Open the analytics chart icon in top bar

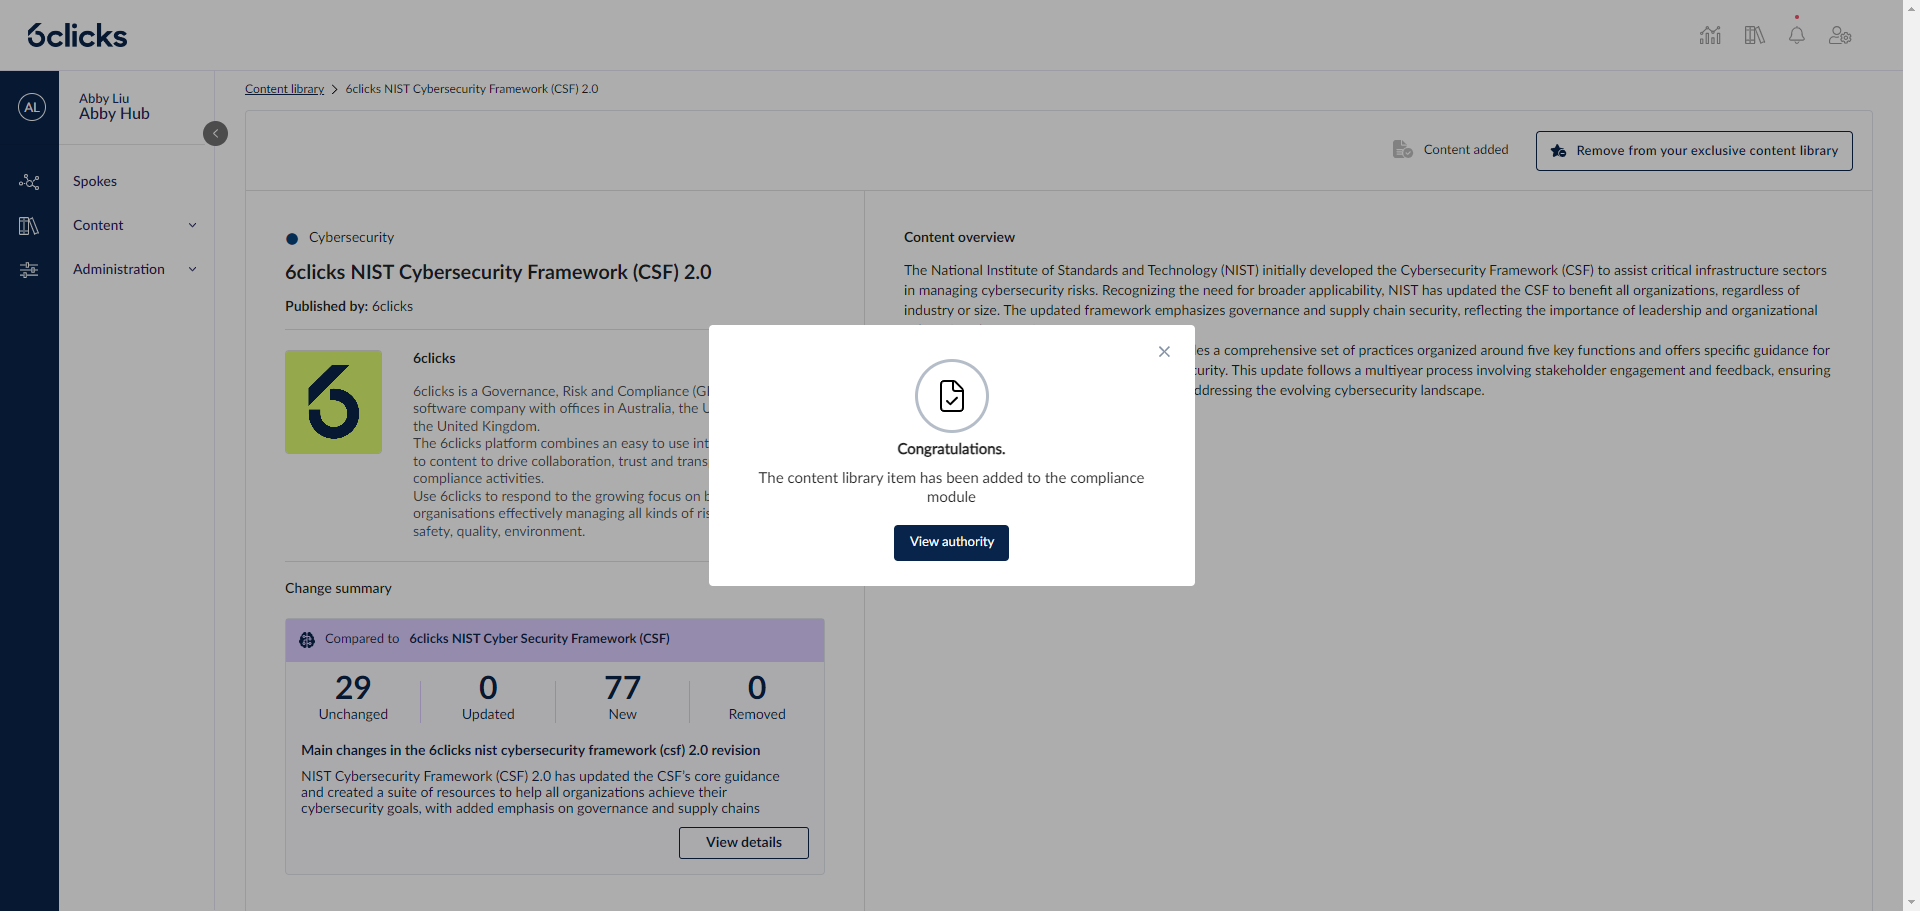pos(1710,36)
